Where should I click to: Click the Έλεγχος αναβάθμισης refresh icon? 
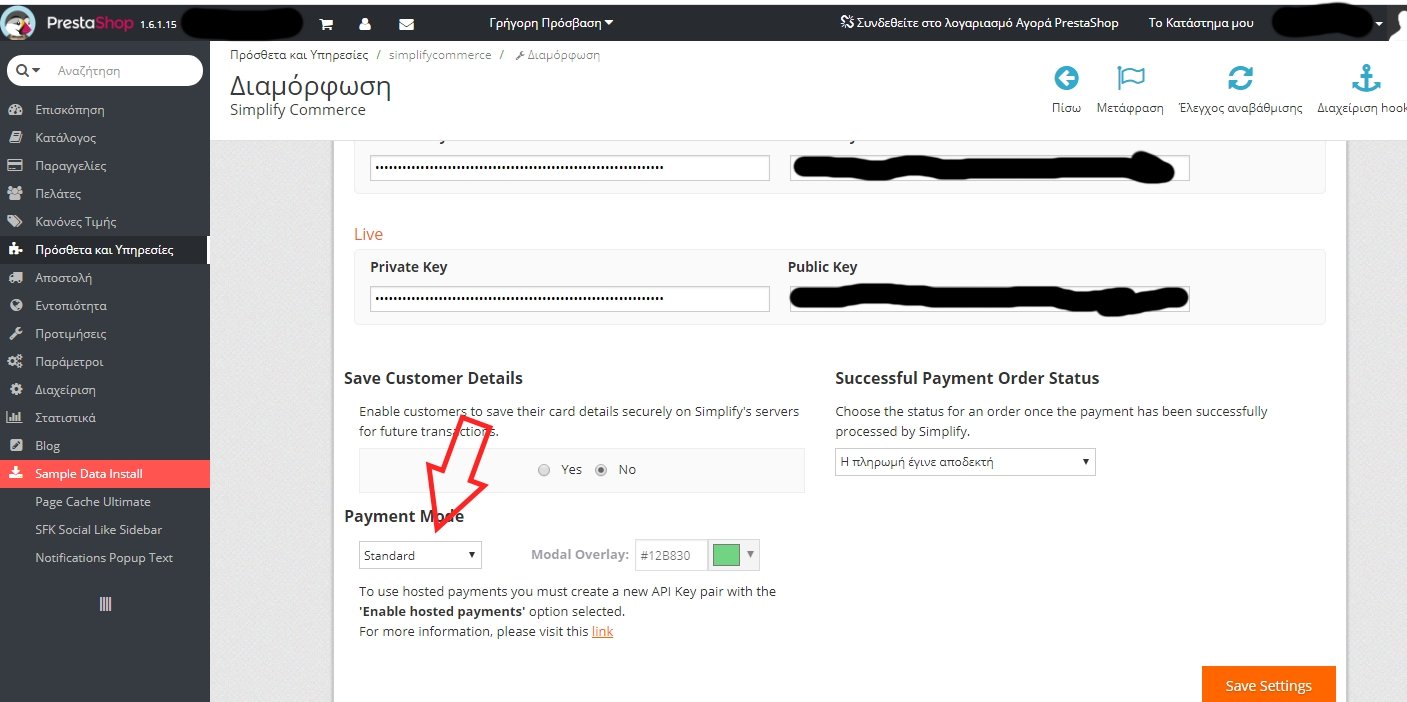(x=1240, y=78)
